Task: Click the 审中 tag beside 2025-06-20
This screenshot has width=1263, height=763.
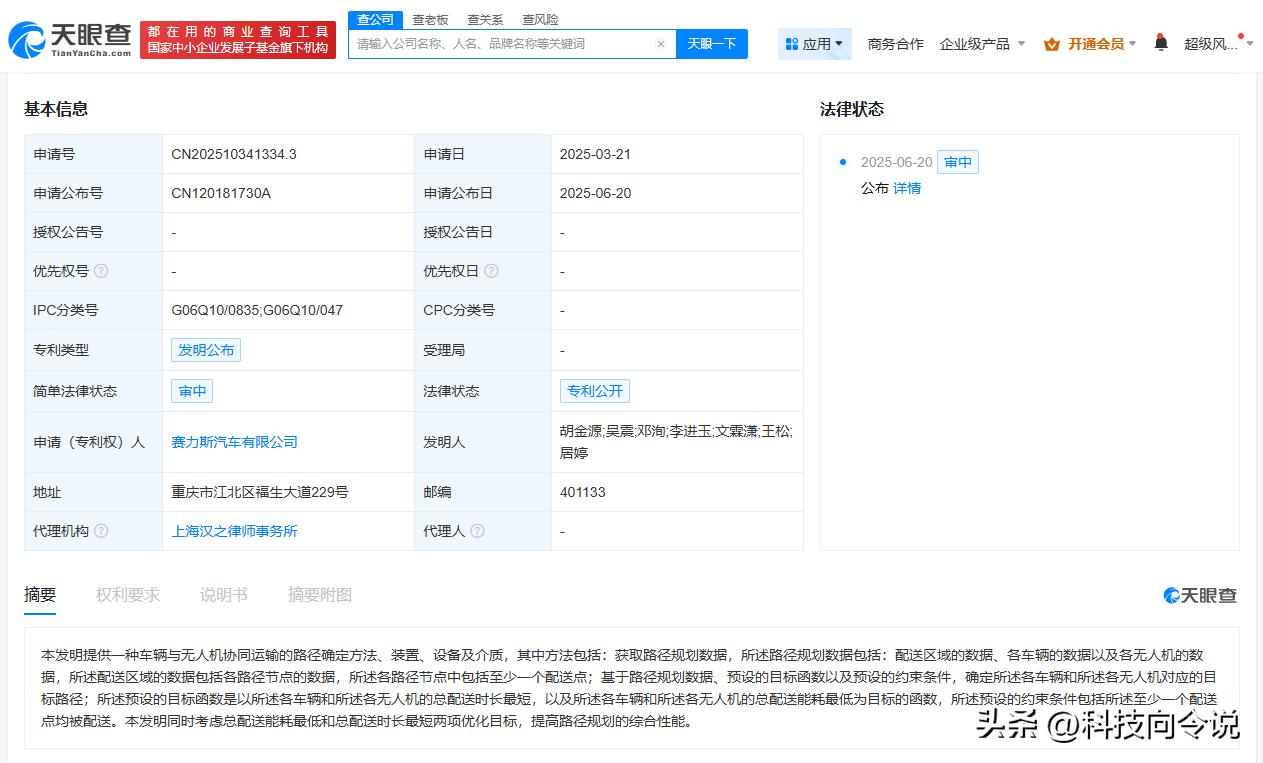Action: click(x=958, y=162)
